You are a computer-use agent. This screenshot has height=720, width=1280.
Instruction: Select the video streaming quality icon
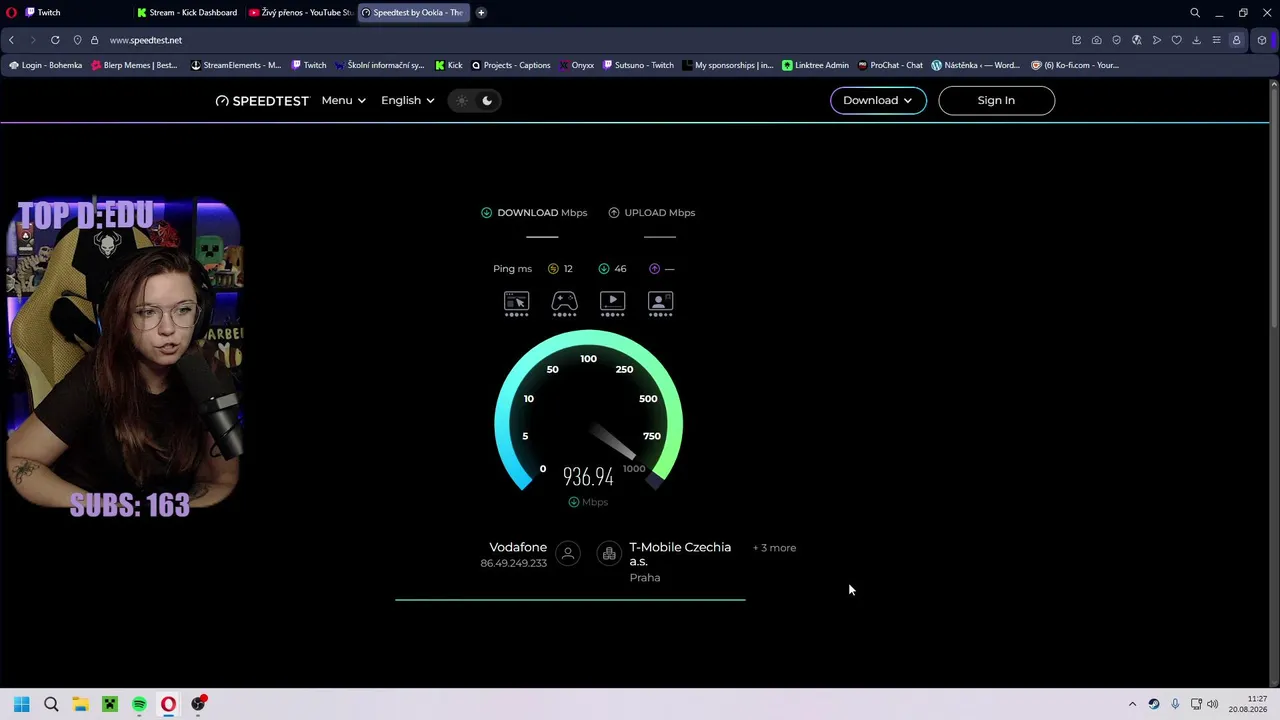(612, 304)
